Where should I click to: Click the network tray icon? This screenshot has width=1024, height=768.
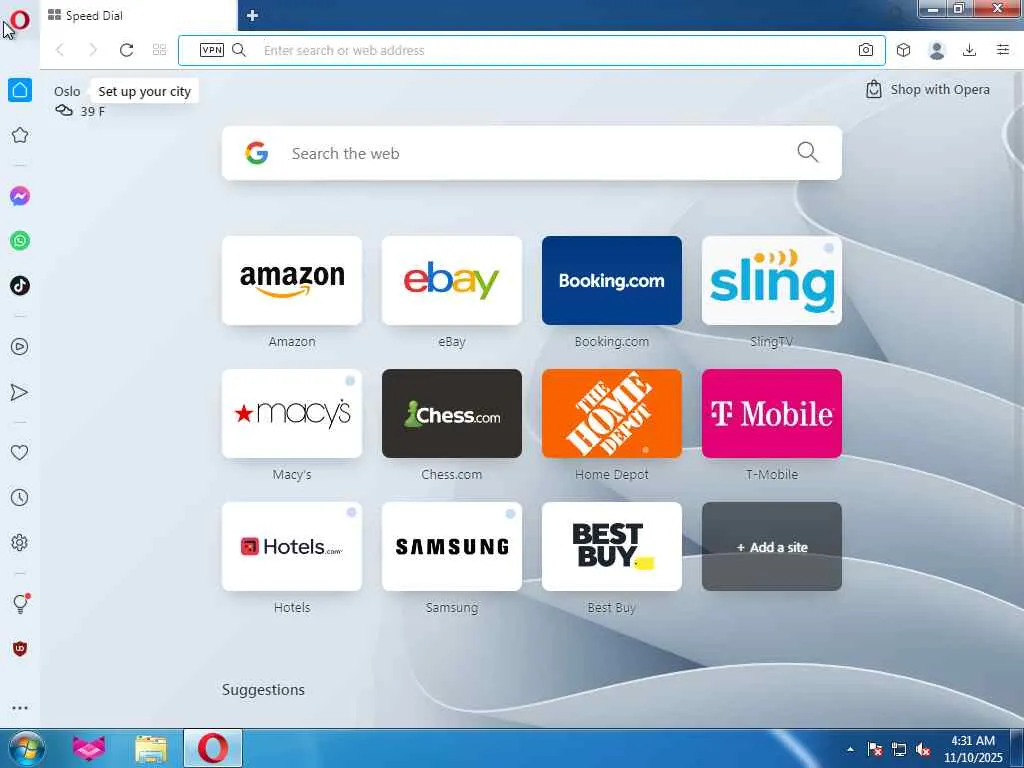click(899, 749)
